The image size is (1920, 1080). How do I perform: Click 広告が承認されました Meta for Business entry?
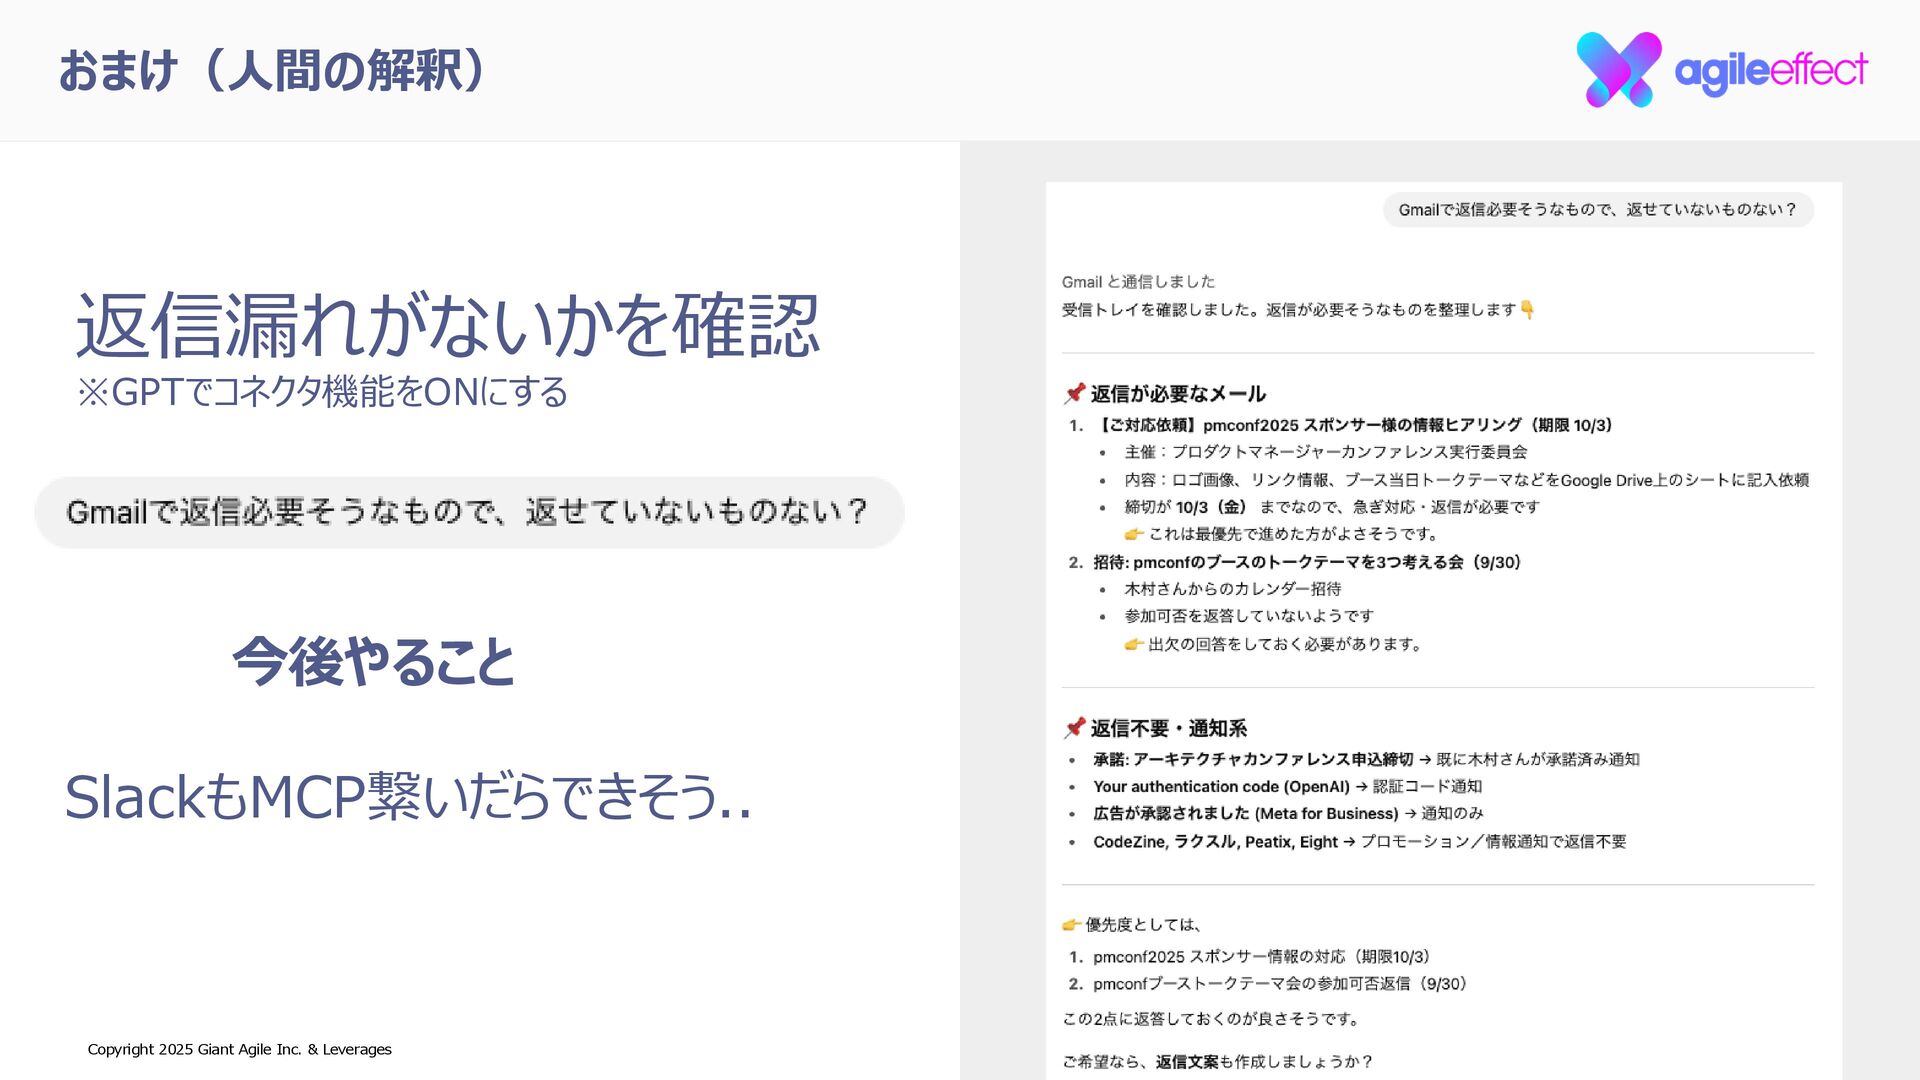pos(1245,814)
